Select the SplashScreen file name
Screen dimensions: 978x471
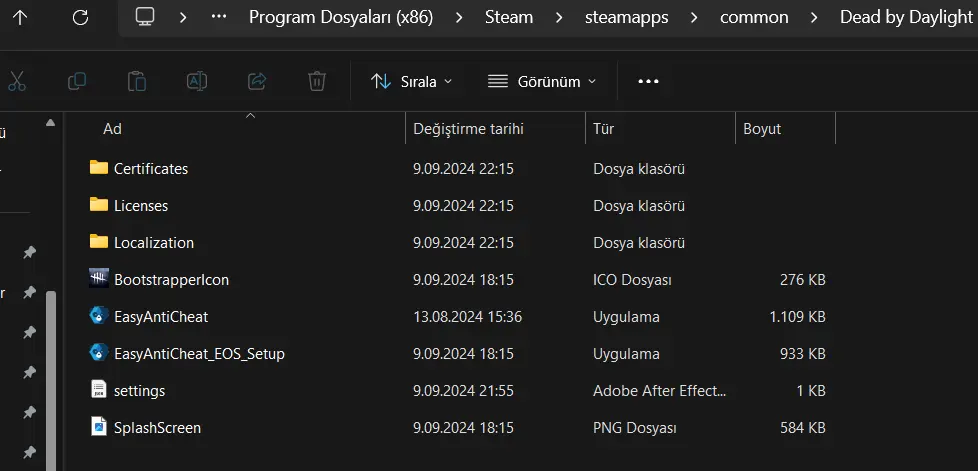pos(158,428)
